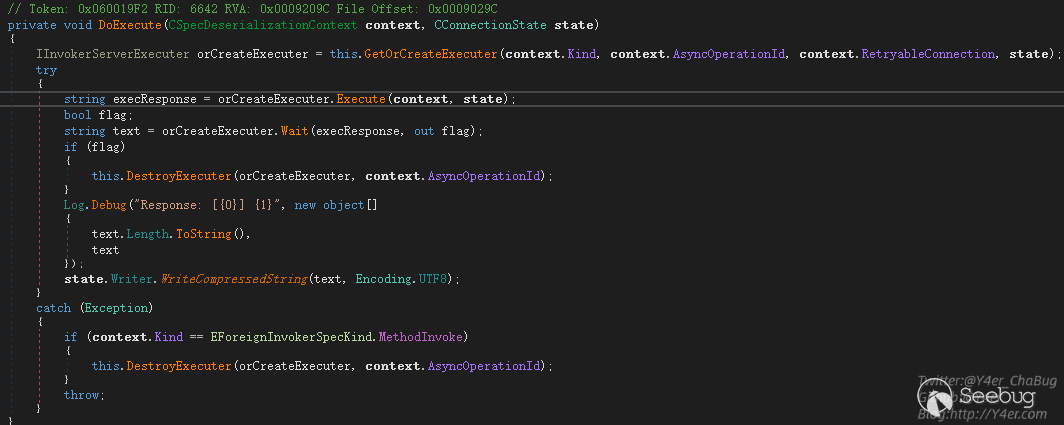Click the throw keyword
The height and width of the screenshot is (425, 1064).
[81, 395]
